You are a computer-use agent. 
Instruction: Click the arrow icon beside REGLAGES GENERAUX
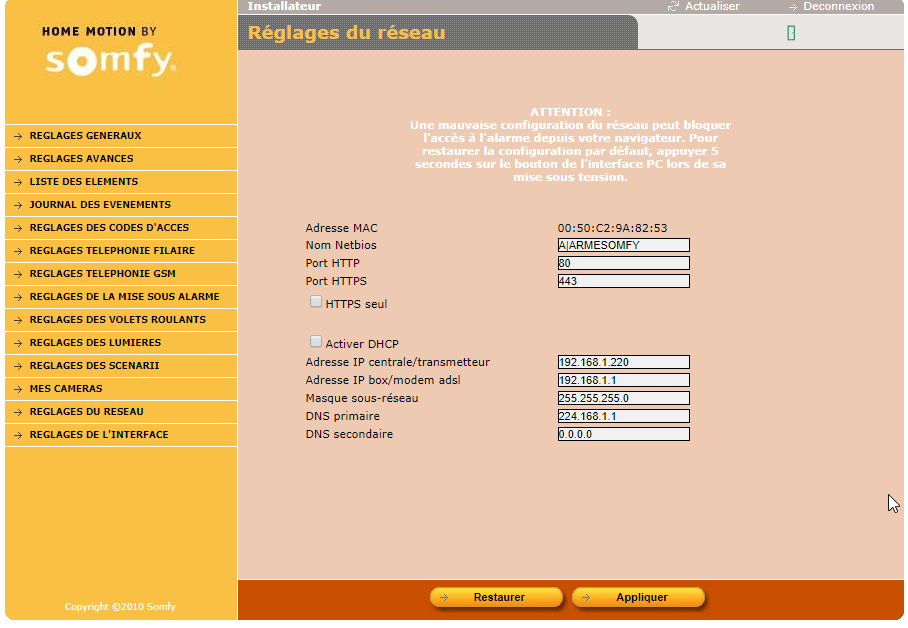coord(18,136)
